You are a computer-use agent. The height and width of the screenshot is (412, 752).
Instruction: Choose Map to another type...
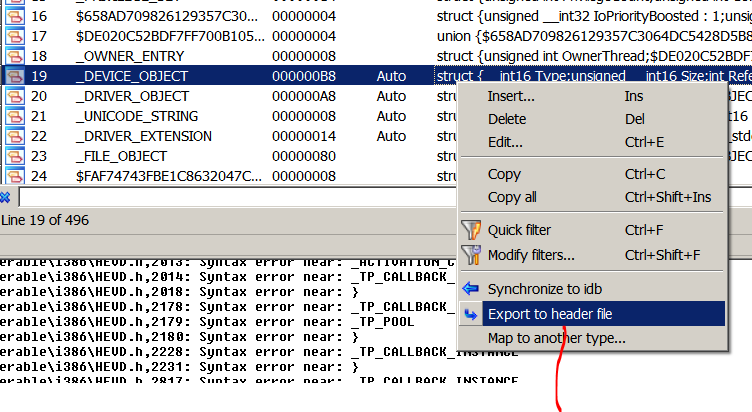click(x=556, y=338)
